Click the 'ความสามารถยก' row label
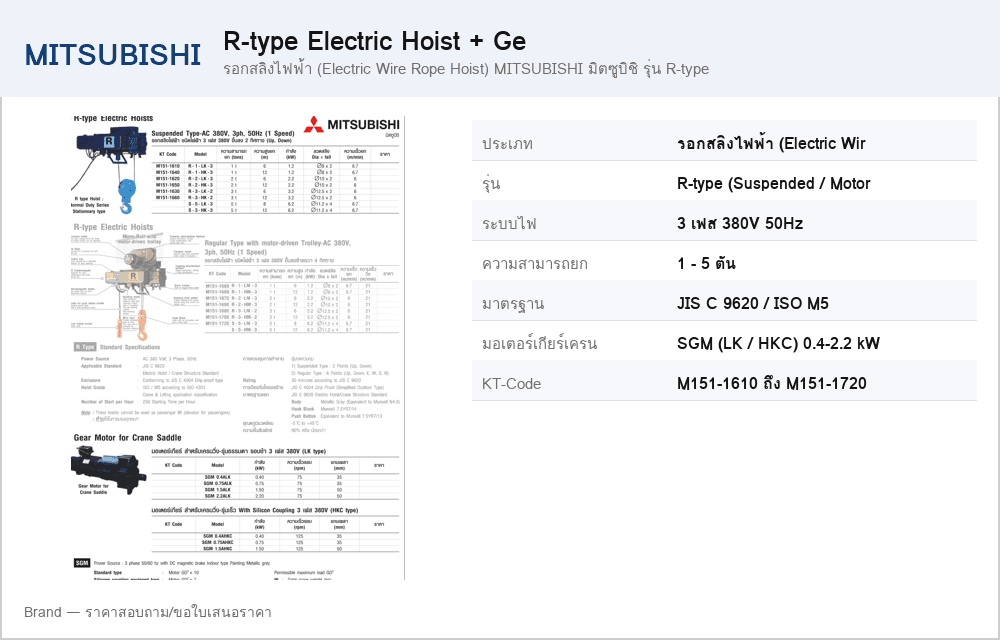This screenshot has width=1000, height=640. pos(534,264)
